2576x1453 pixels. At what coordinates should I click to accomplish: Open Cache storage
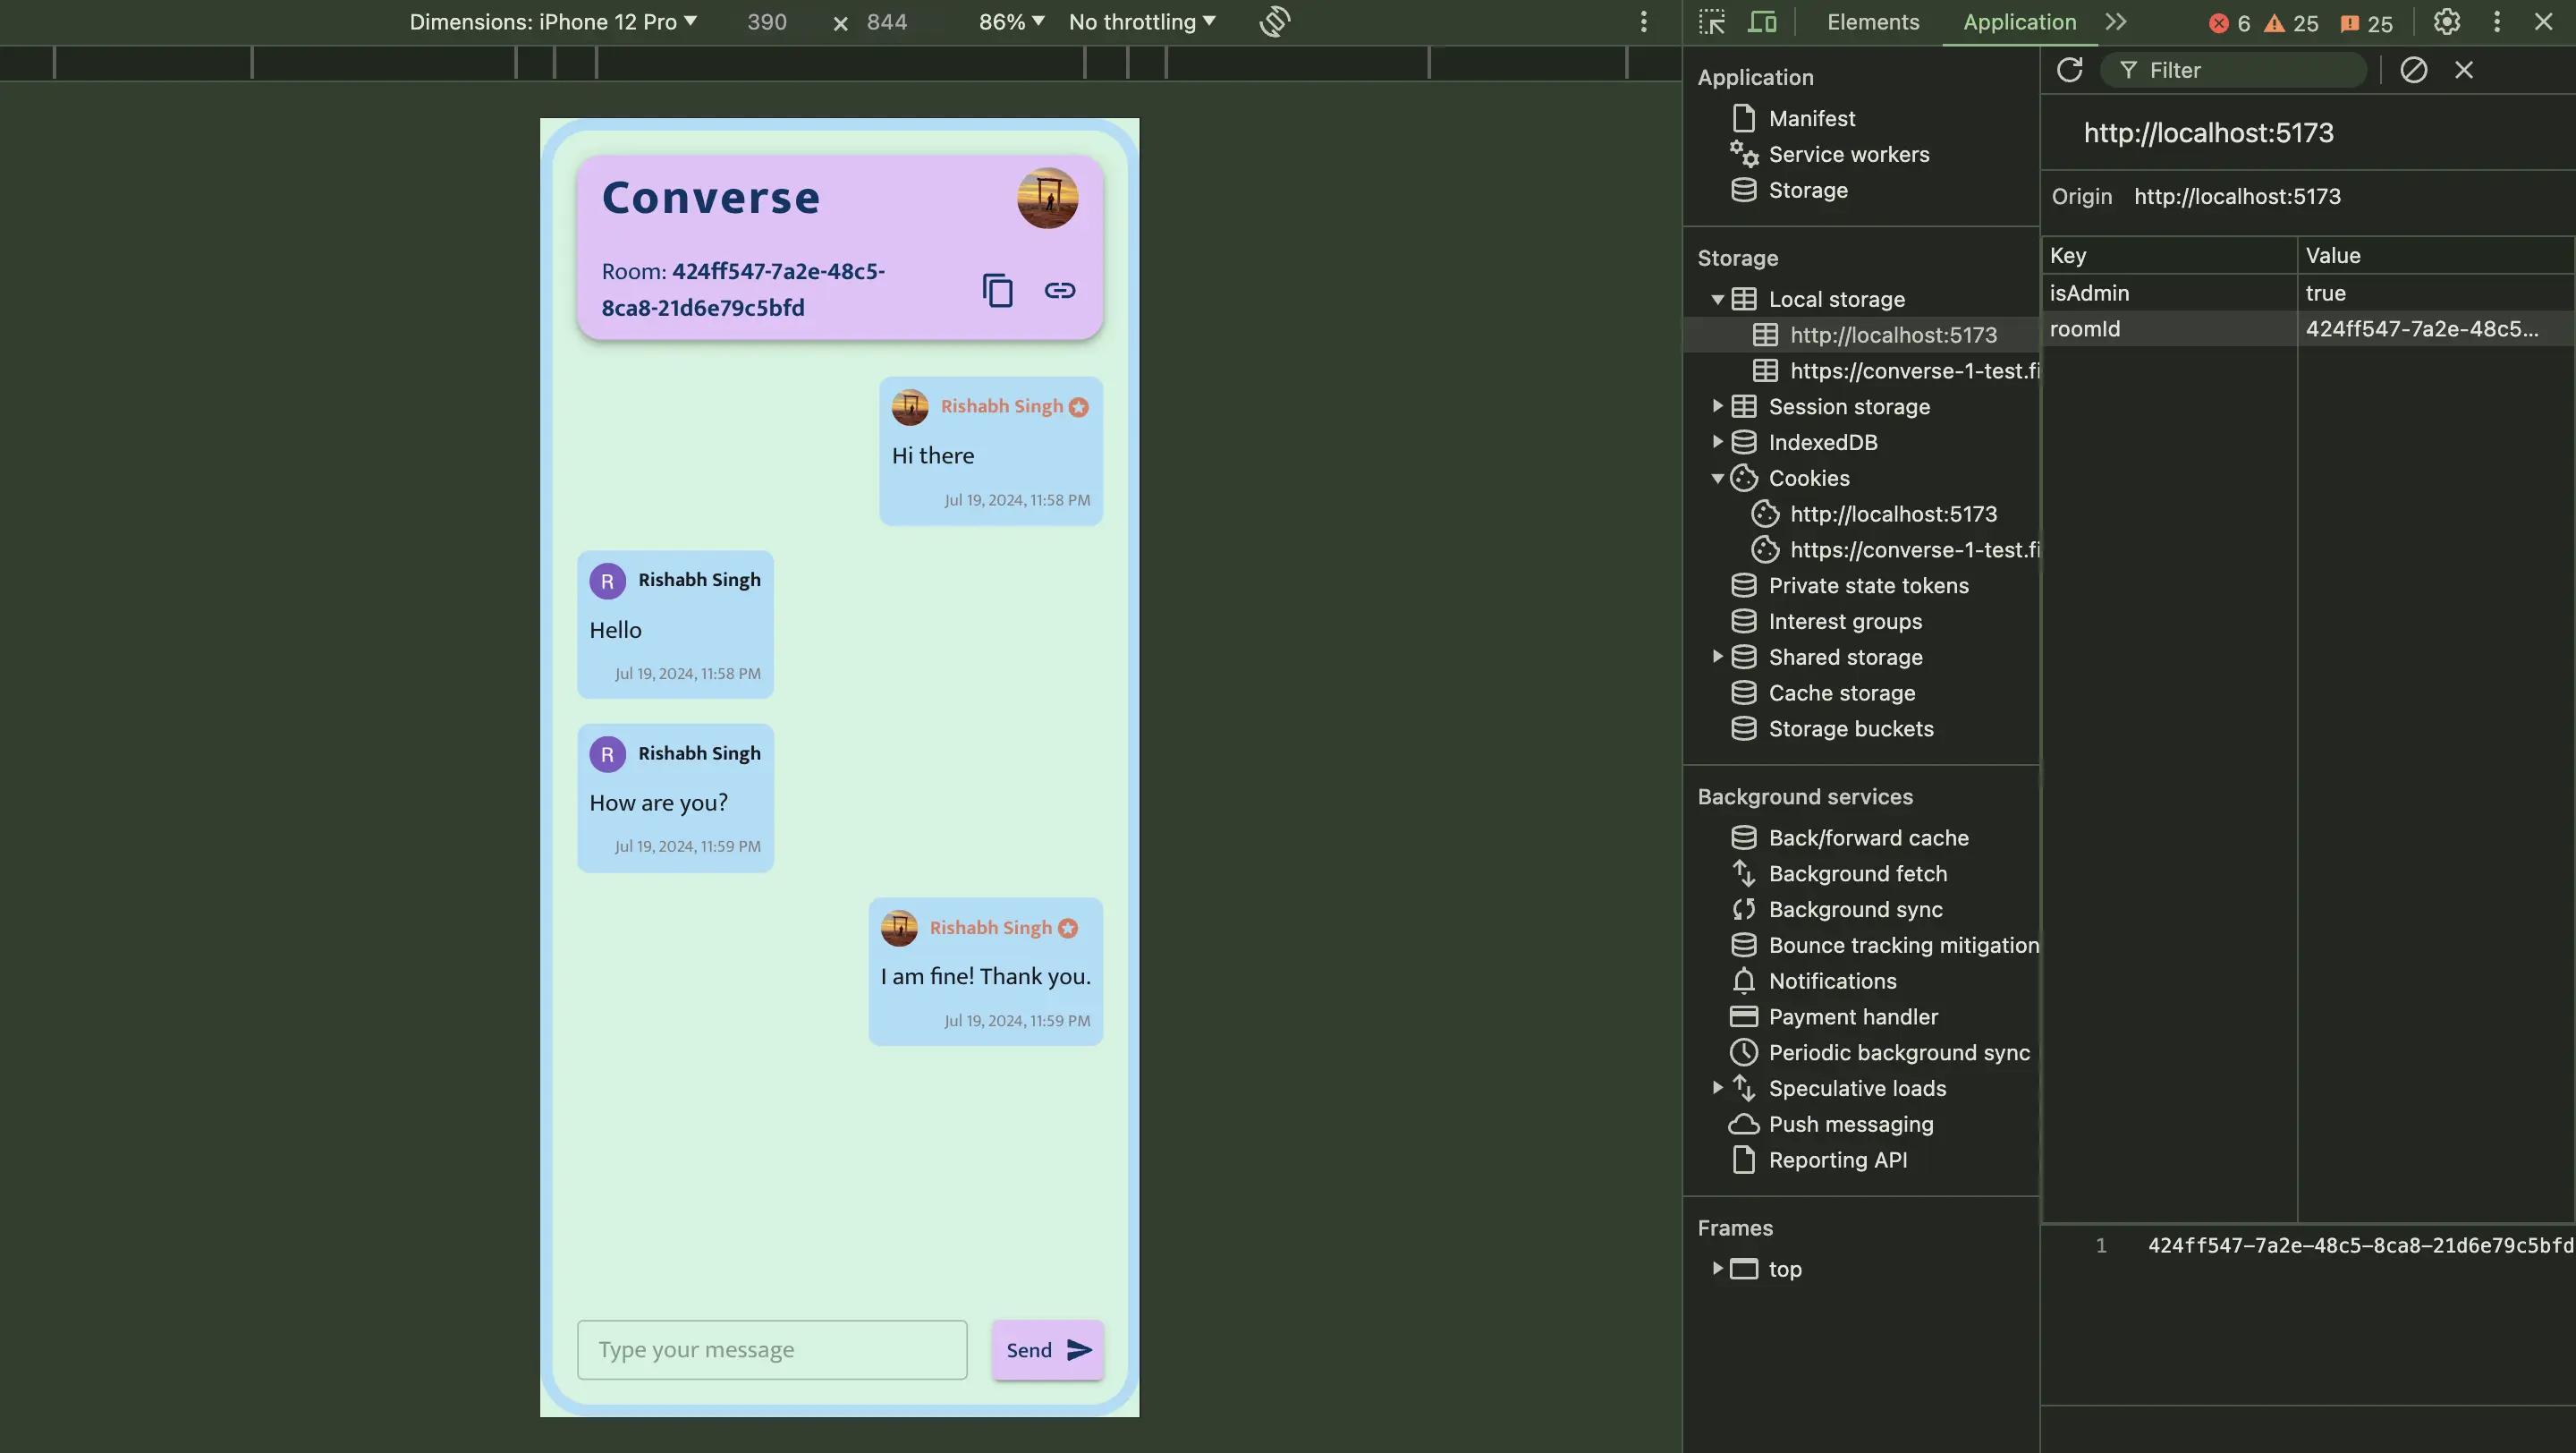pos(1841,693)
